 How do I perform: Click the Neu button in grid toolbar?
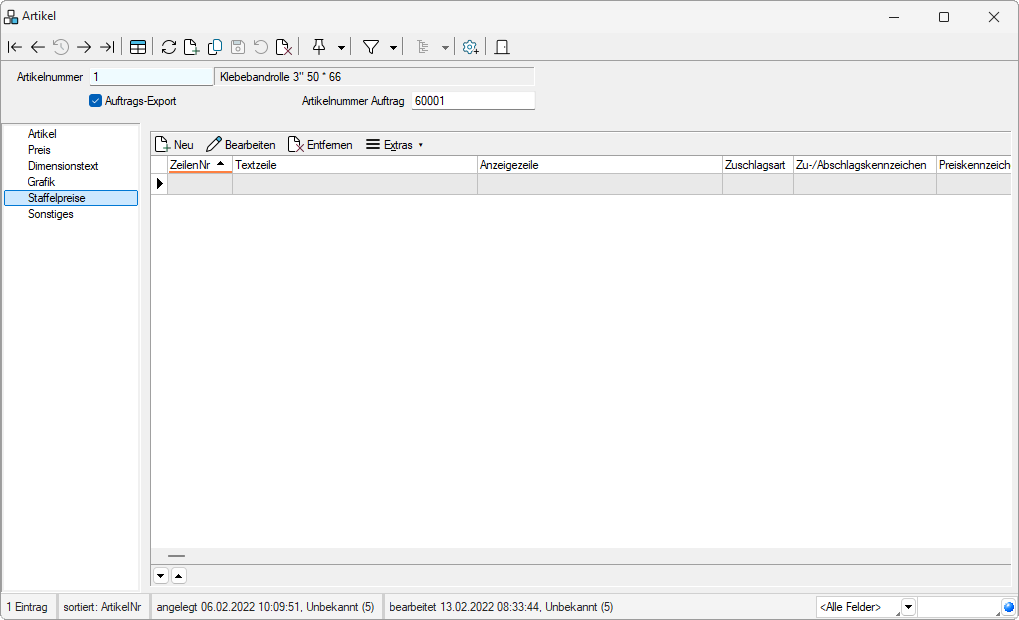[x=174, y=145]
